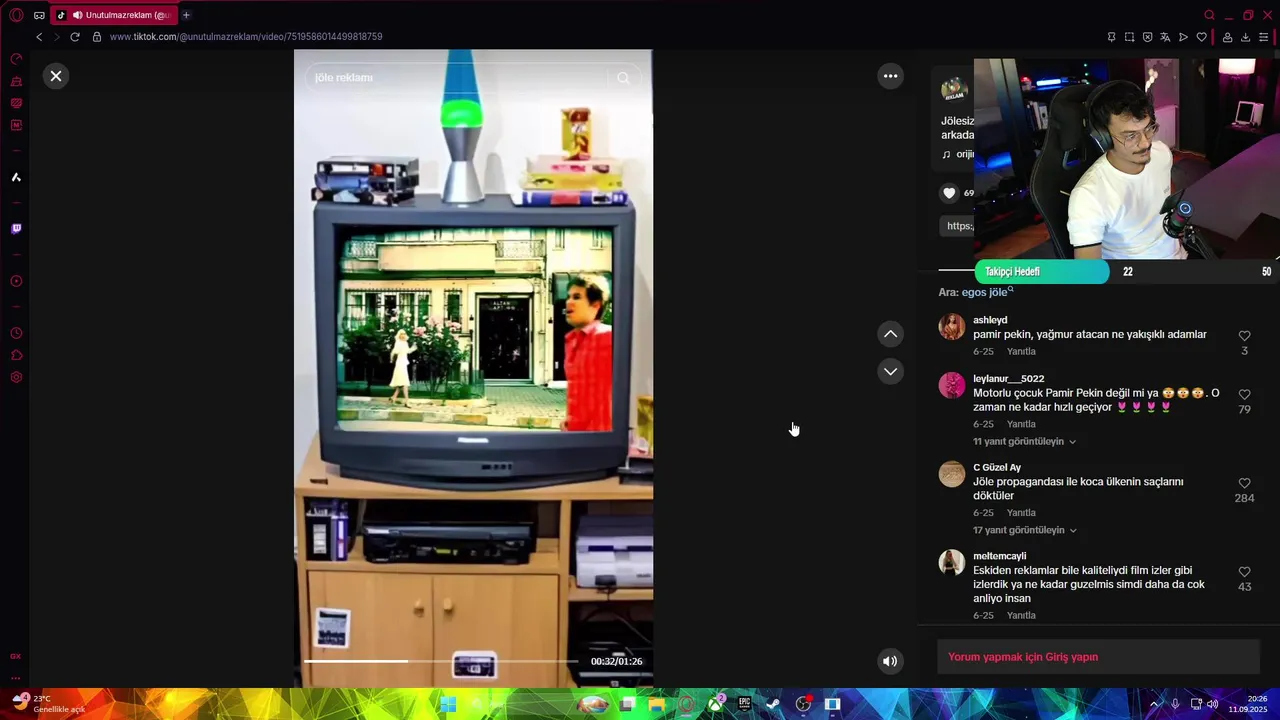Viewport: 1280px width, 720px height.
Task: Click the pin icon in address bar
Action: (1111, 37)
